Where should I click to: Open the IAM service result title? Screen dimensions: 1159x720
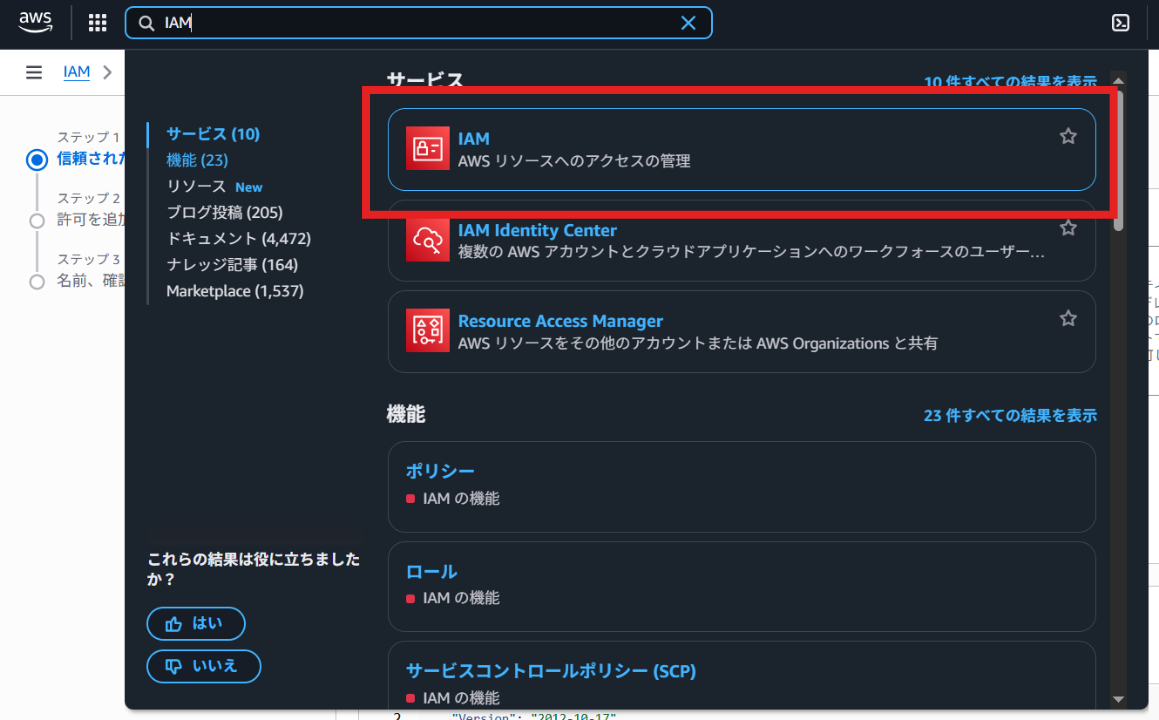[x=473, y=138]
